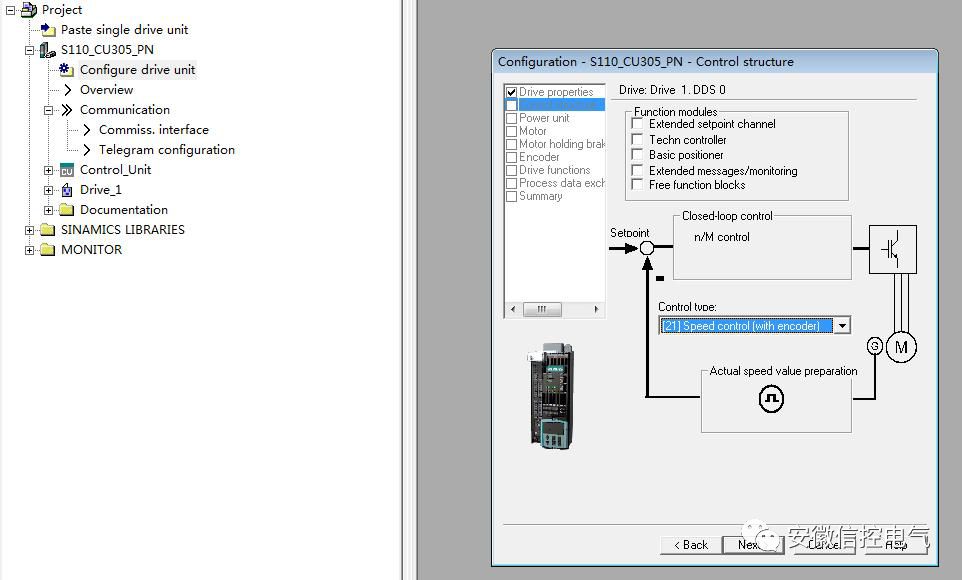Click the wizard list scroll right arrow

(x=596, y=309)
